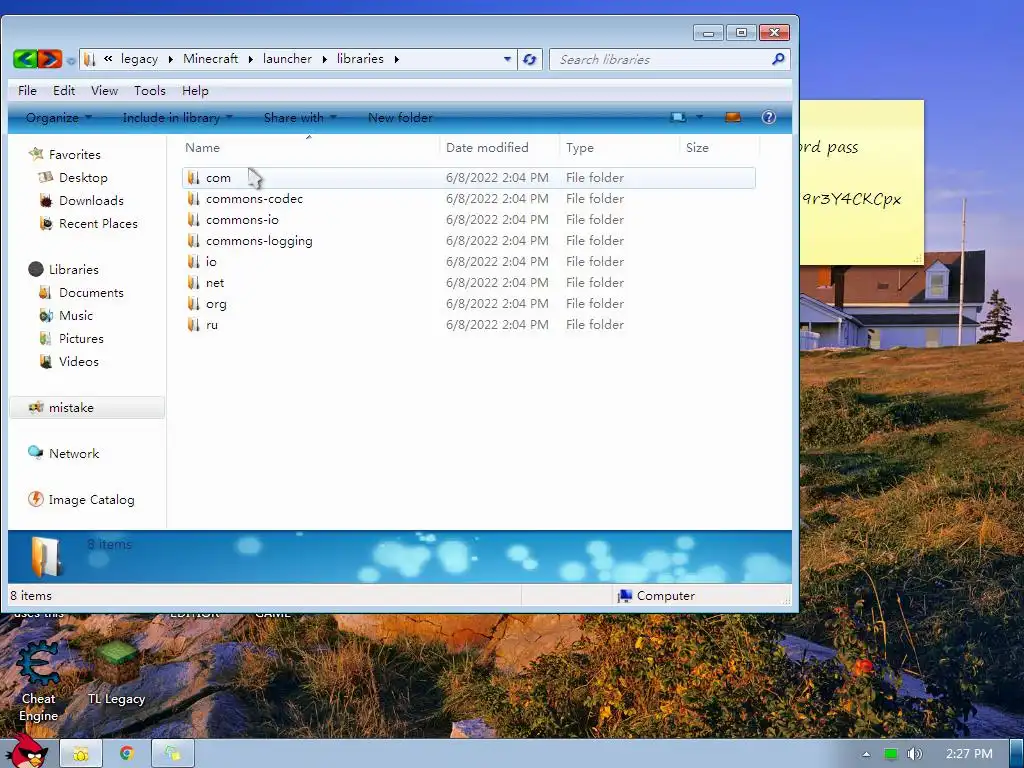Click the blue help question mark icon

point(769,118)
